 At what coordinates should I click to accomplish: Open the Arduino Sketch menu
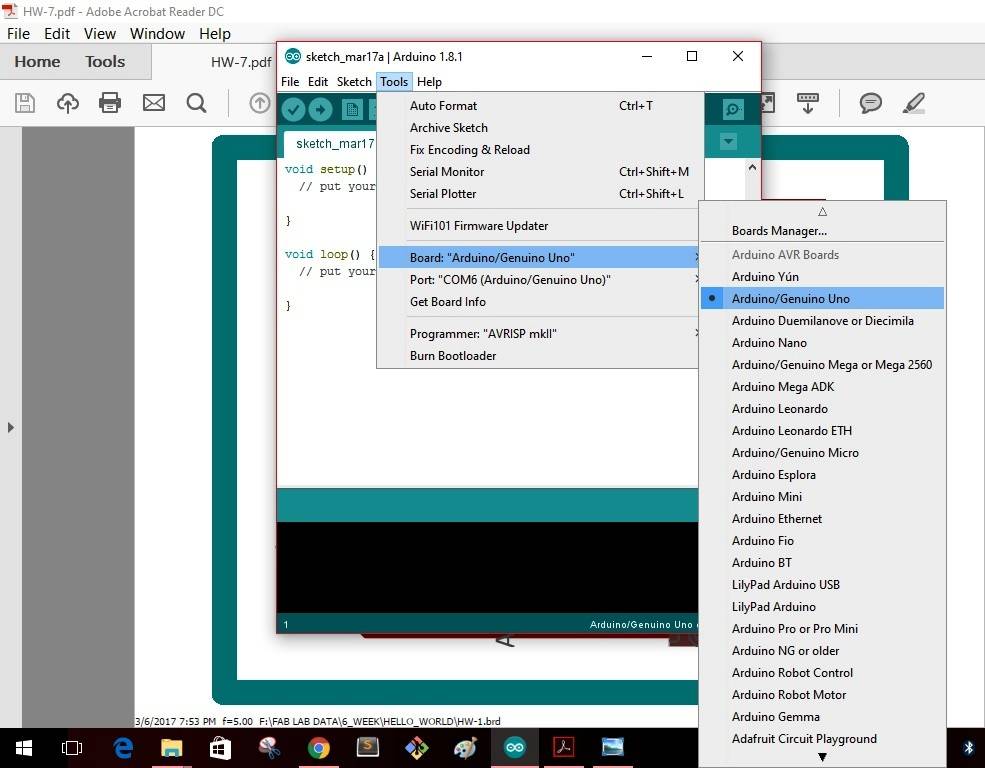(354, 82)
